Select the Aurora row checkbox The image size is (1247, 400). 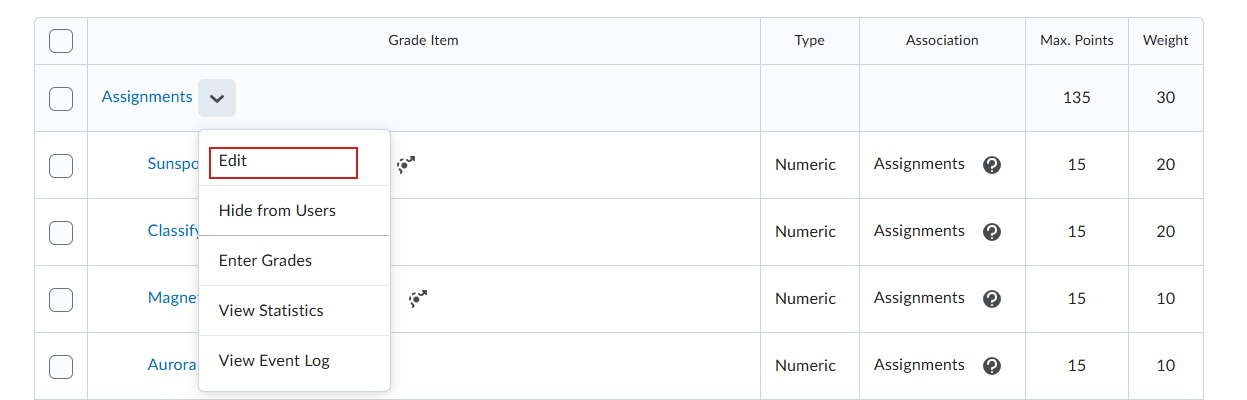click(61, 366)
